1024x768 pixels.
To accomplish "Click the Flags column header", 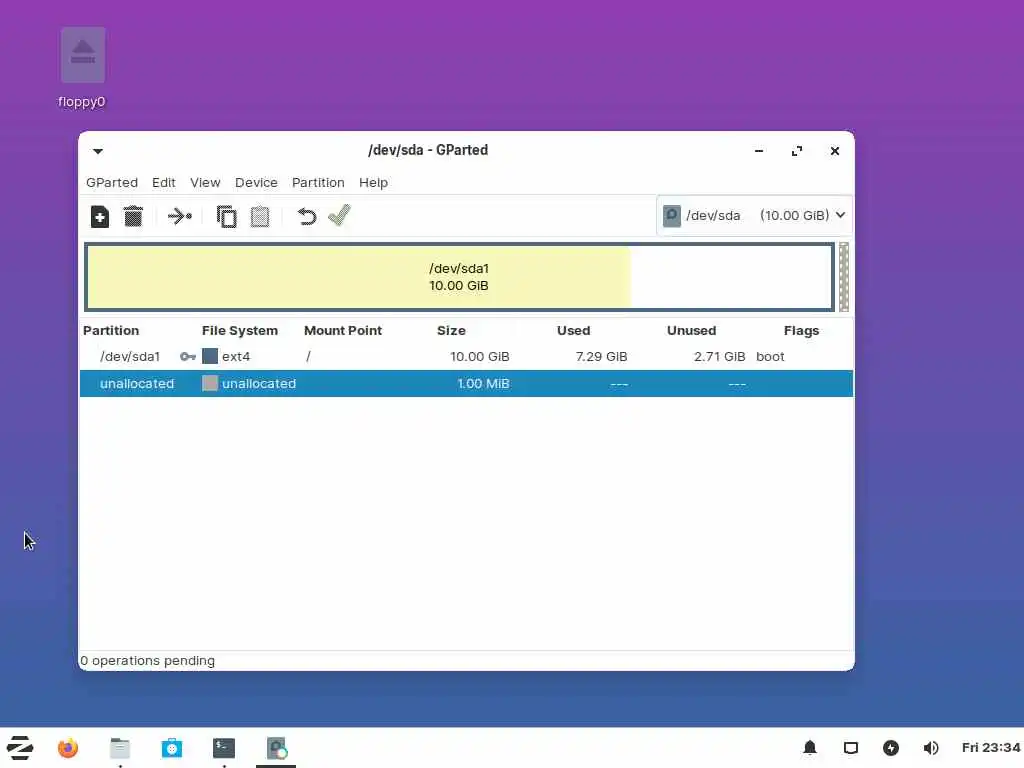I will coord(801,330).
